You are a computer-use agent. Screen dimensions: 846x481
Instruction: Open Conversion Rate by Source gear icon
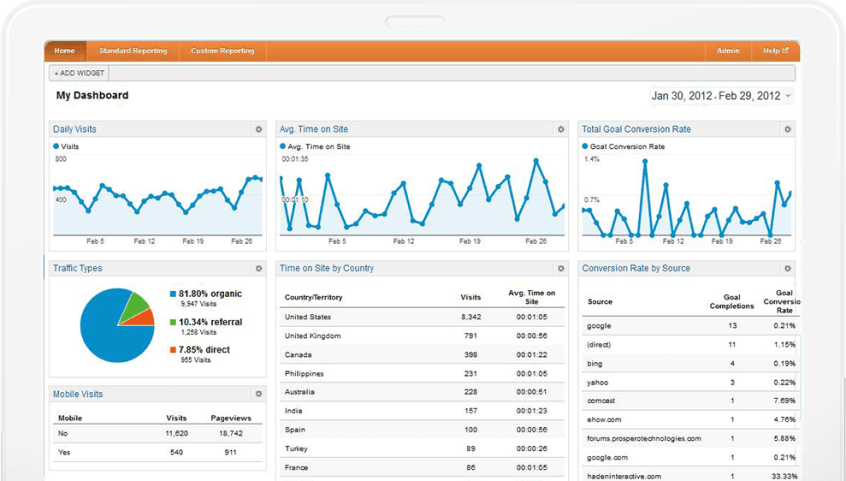pos(788,268)
